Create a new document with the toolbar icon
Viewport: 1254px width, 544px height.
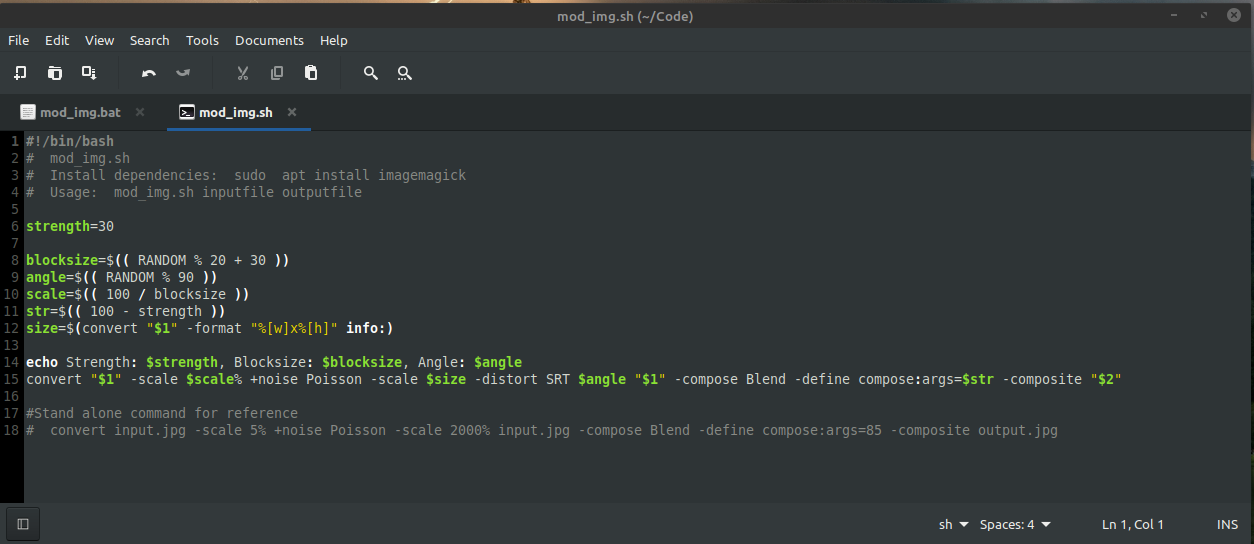click(x=20, y=73)
